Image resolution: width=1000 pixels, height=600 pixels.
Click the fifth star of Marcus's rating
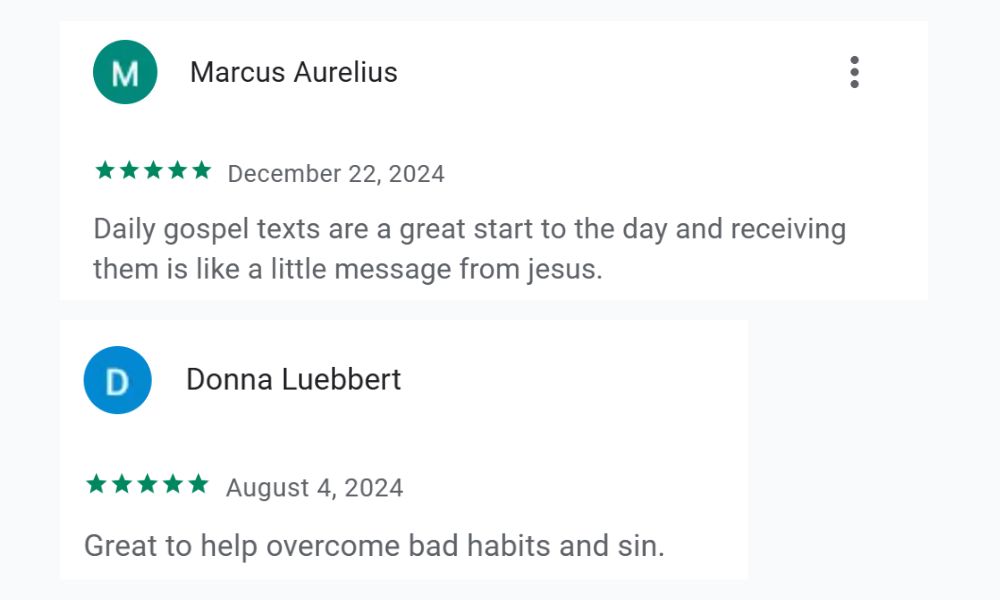pyautogui.click(x=199, y=171)
